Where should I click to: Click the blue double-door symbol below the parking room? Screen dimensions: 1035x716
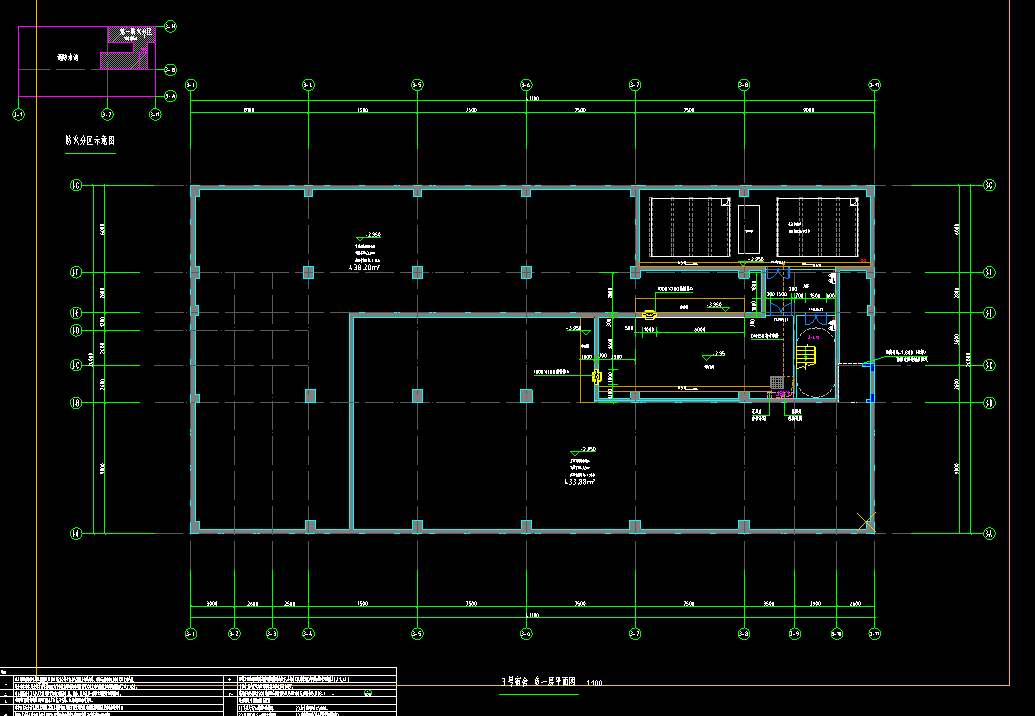point(782,270)
